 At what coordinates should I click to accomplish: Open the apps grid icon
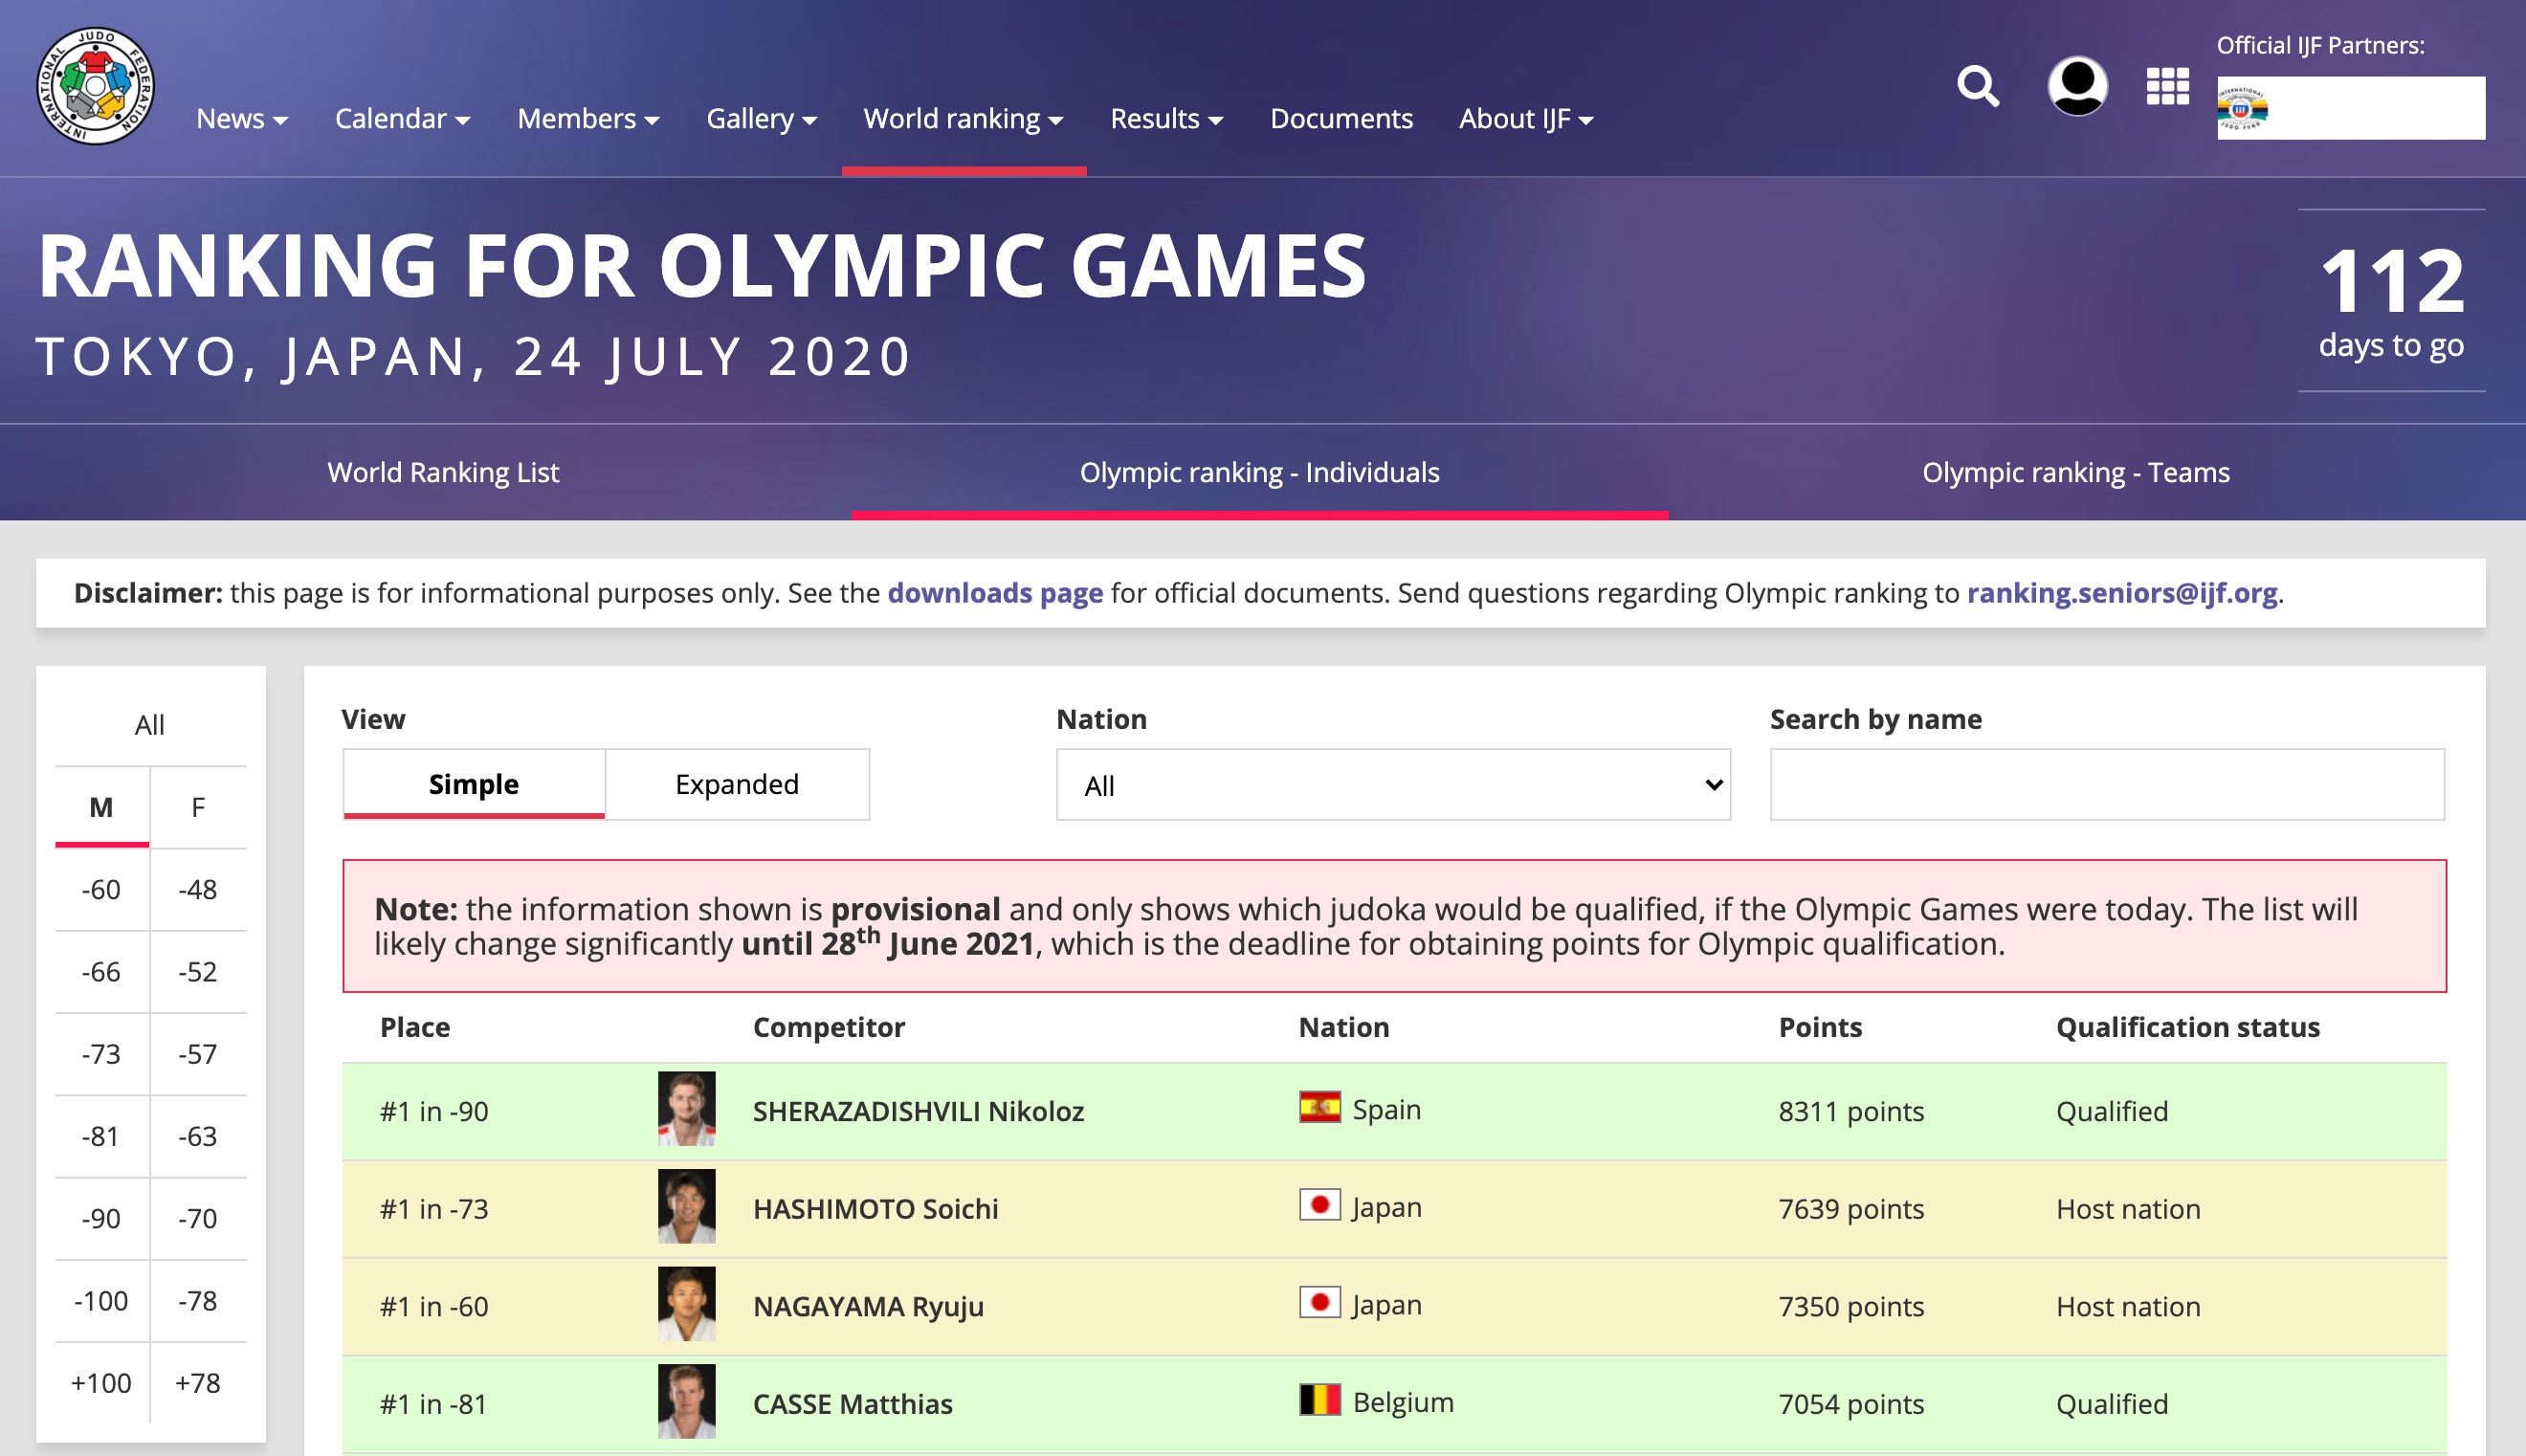2167,87
